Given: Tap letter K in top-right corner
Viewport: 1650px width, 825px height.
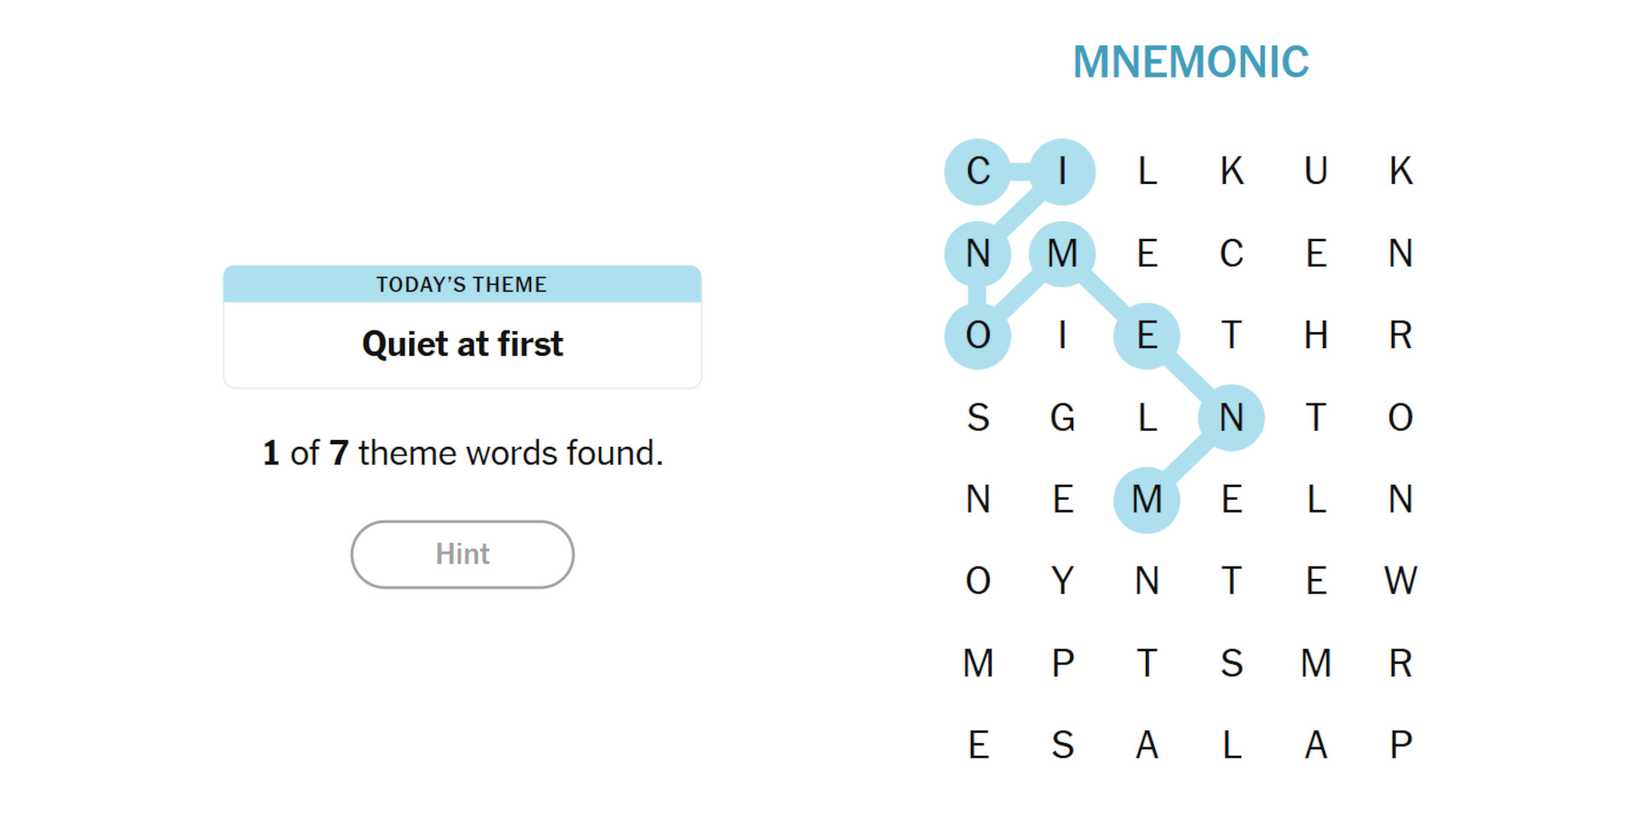Looking at the screenshot, I should tap(1400, 171).
